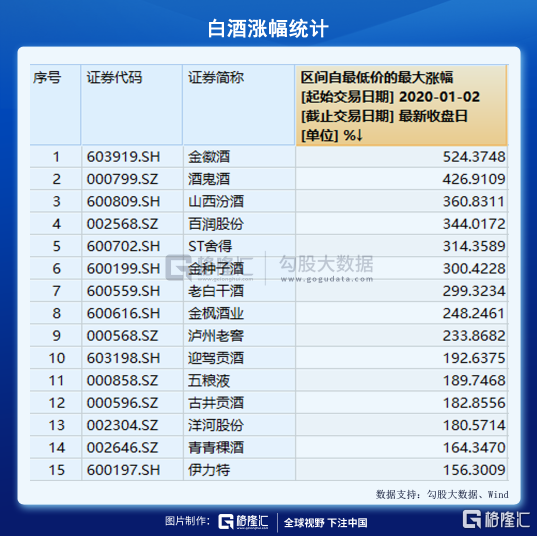The image size is (537, 536).
Task: Select the value 344.0172 cell
Action: (401, 224)
